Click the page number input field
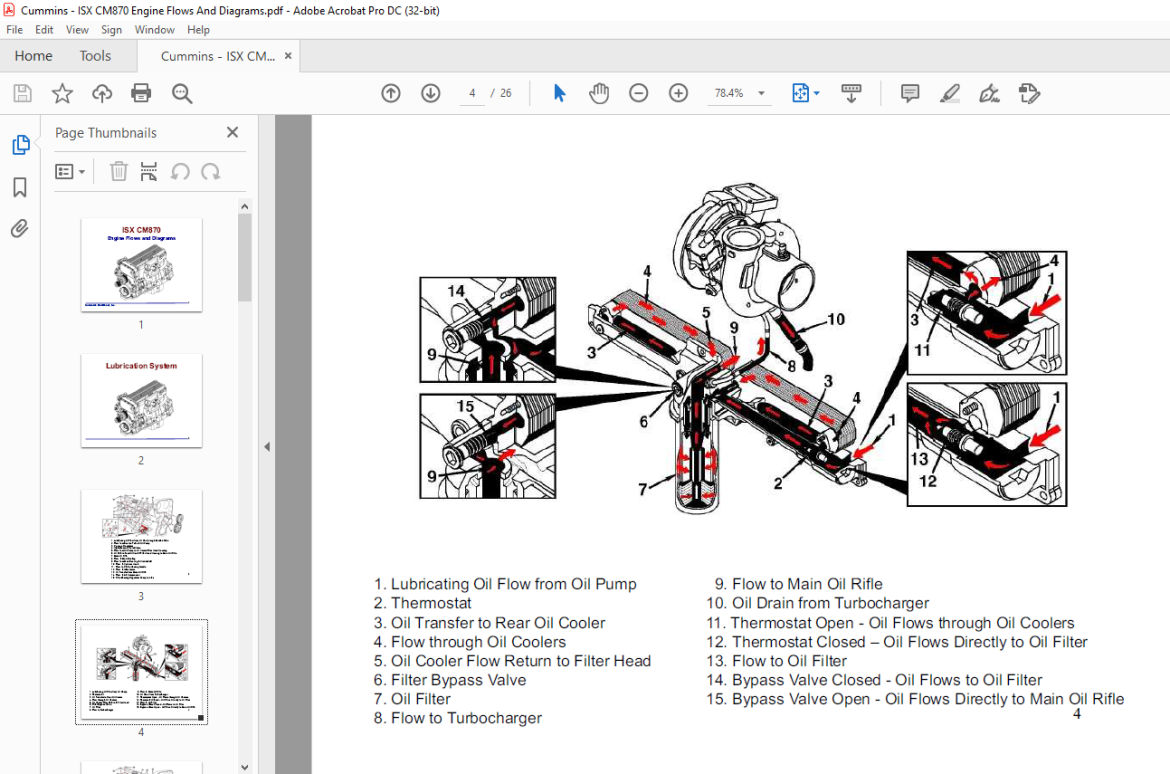This screenshot has width=1170, height=774. [x=472, y=93]
